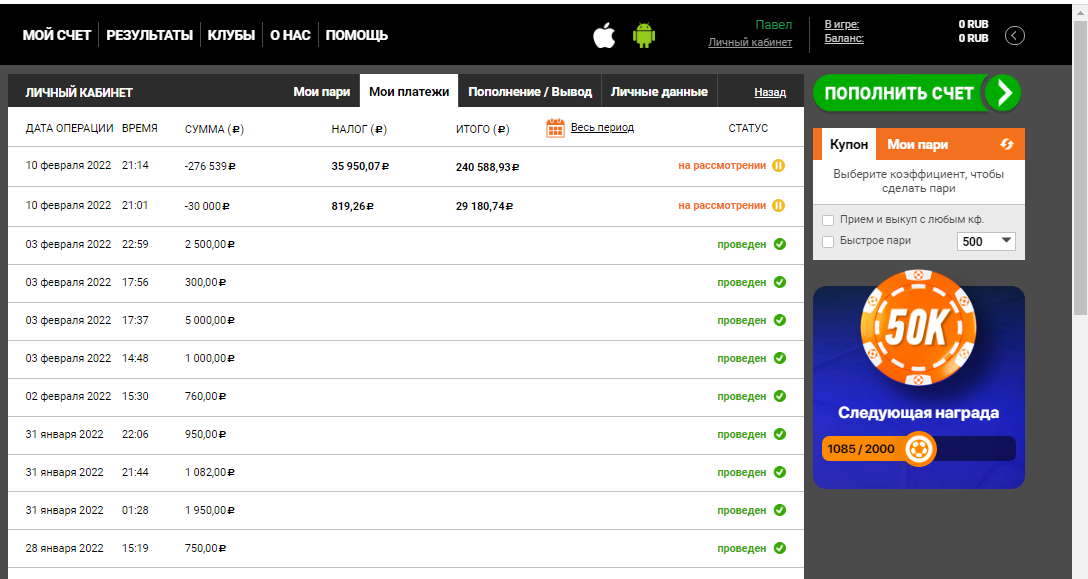Click pause status icon for -30 000 payment
Screen dimensions: 1088x579
(778, 206)
